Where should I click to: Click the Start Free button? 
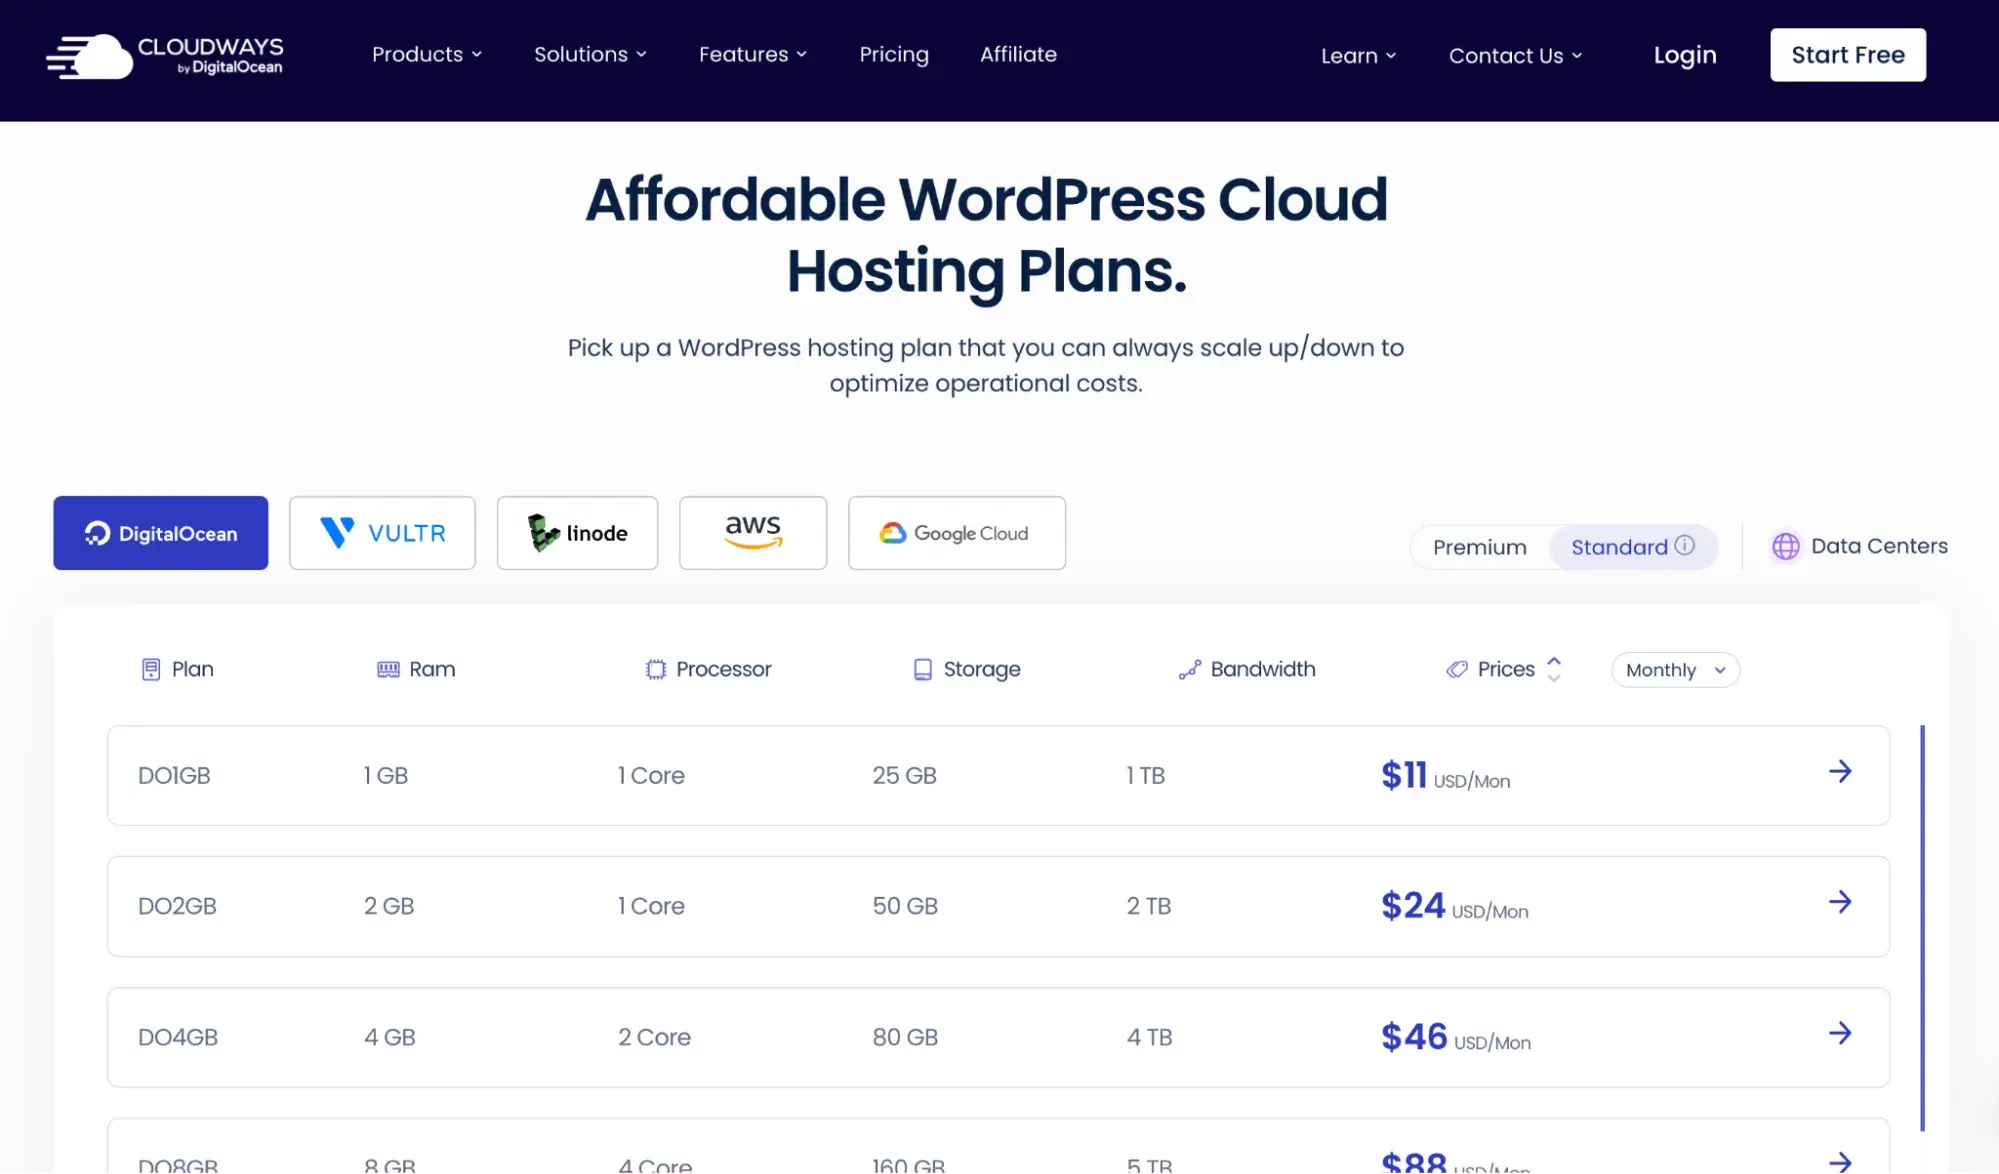point(1848,55)
